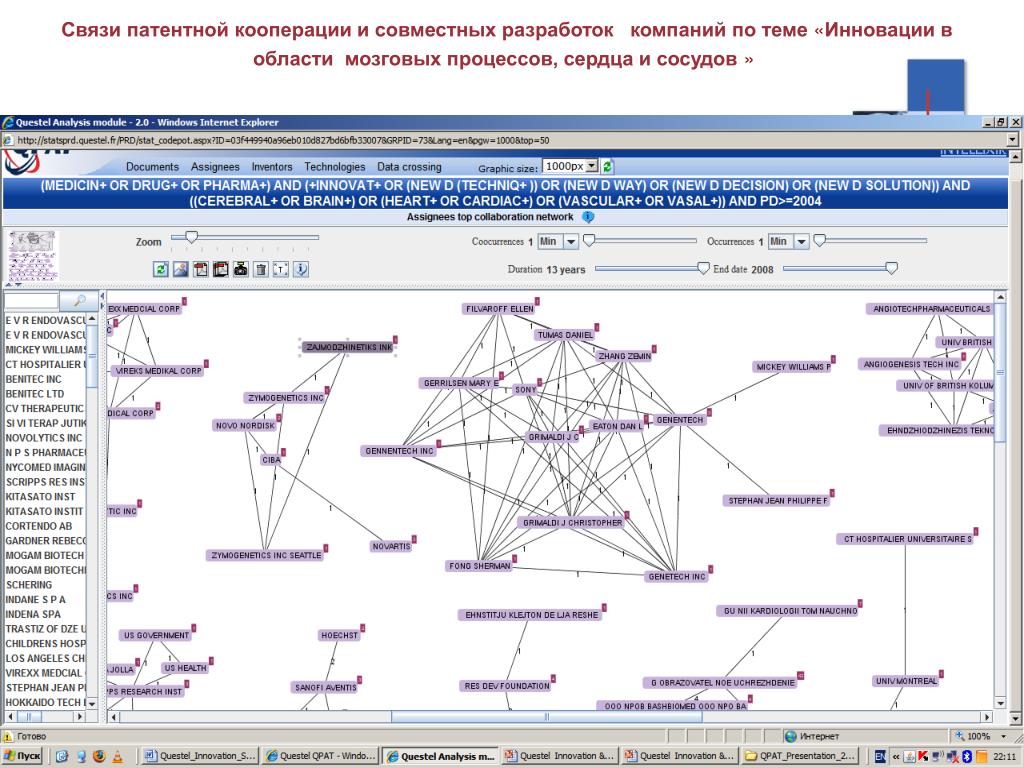The image size is (1024, 768).
Task: Click the EN language indicator in the taskbar
Action: [x=880, y=756]
